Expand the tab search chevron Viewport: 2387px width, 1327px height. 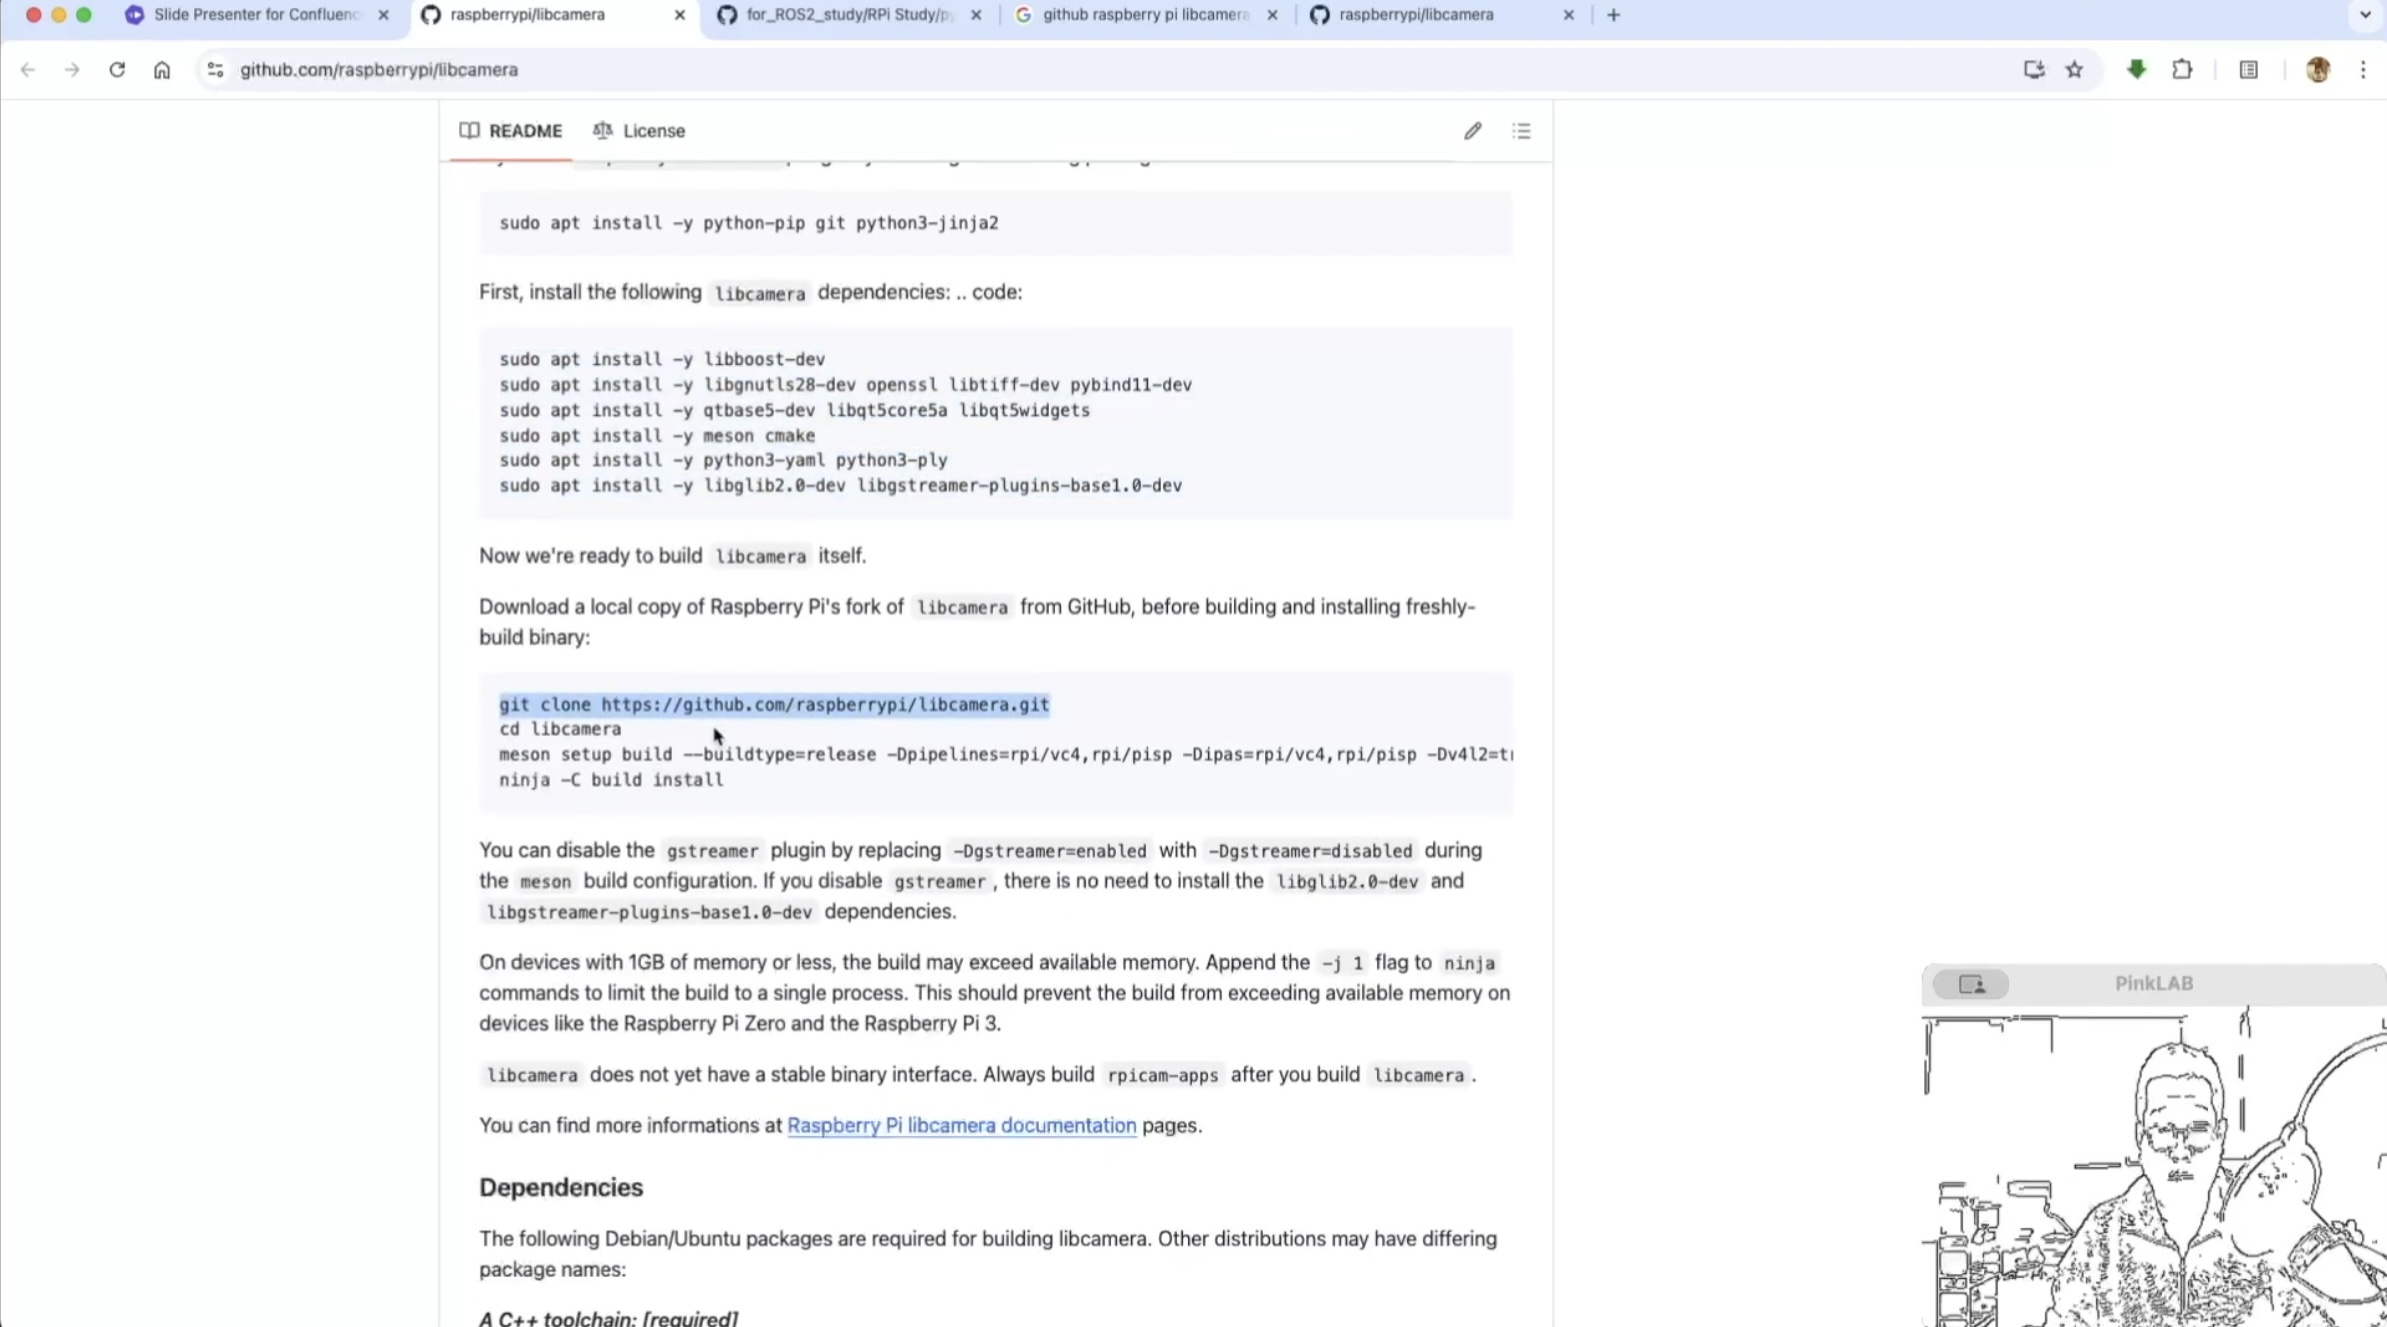[x=2365, y=15]
